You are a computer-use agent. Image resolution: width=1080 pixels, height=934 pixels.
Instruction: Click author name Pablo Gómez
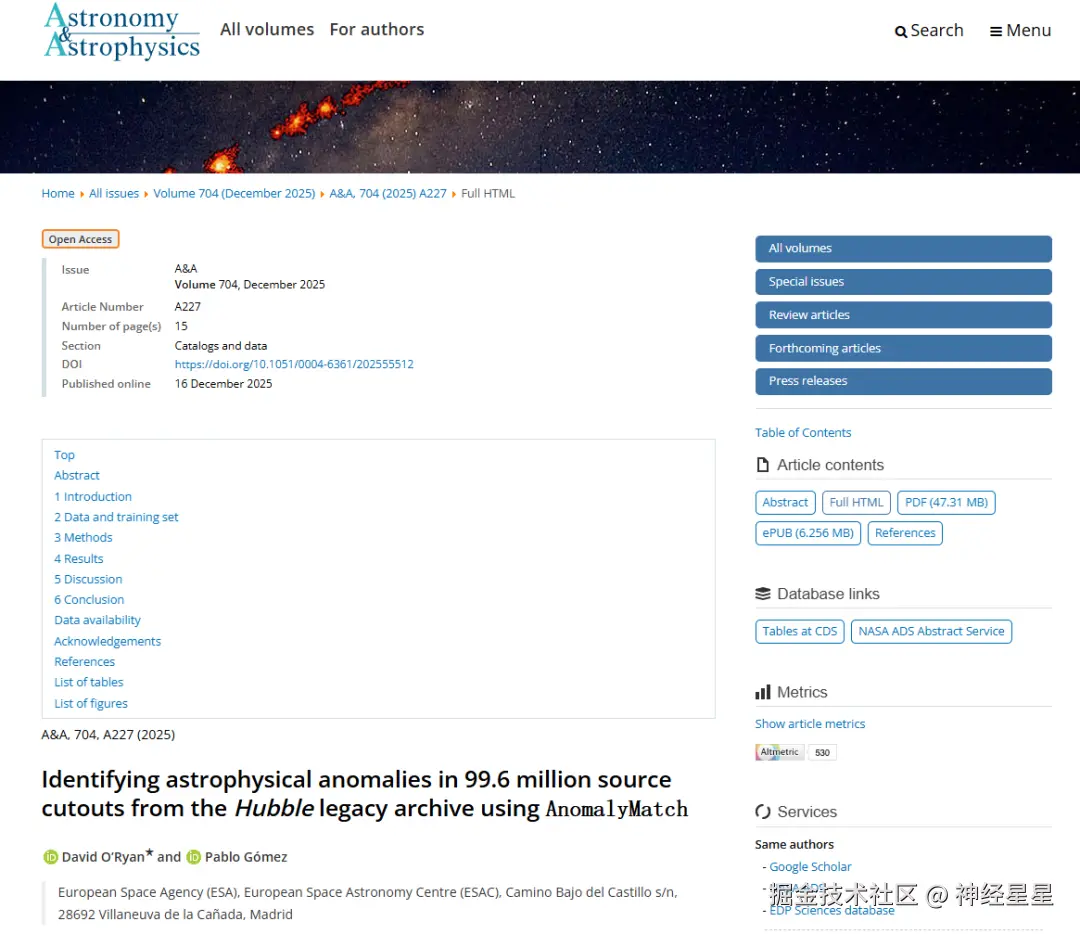[246, 857]
